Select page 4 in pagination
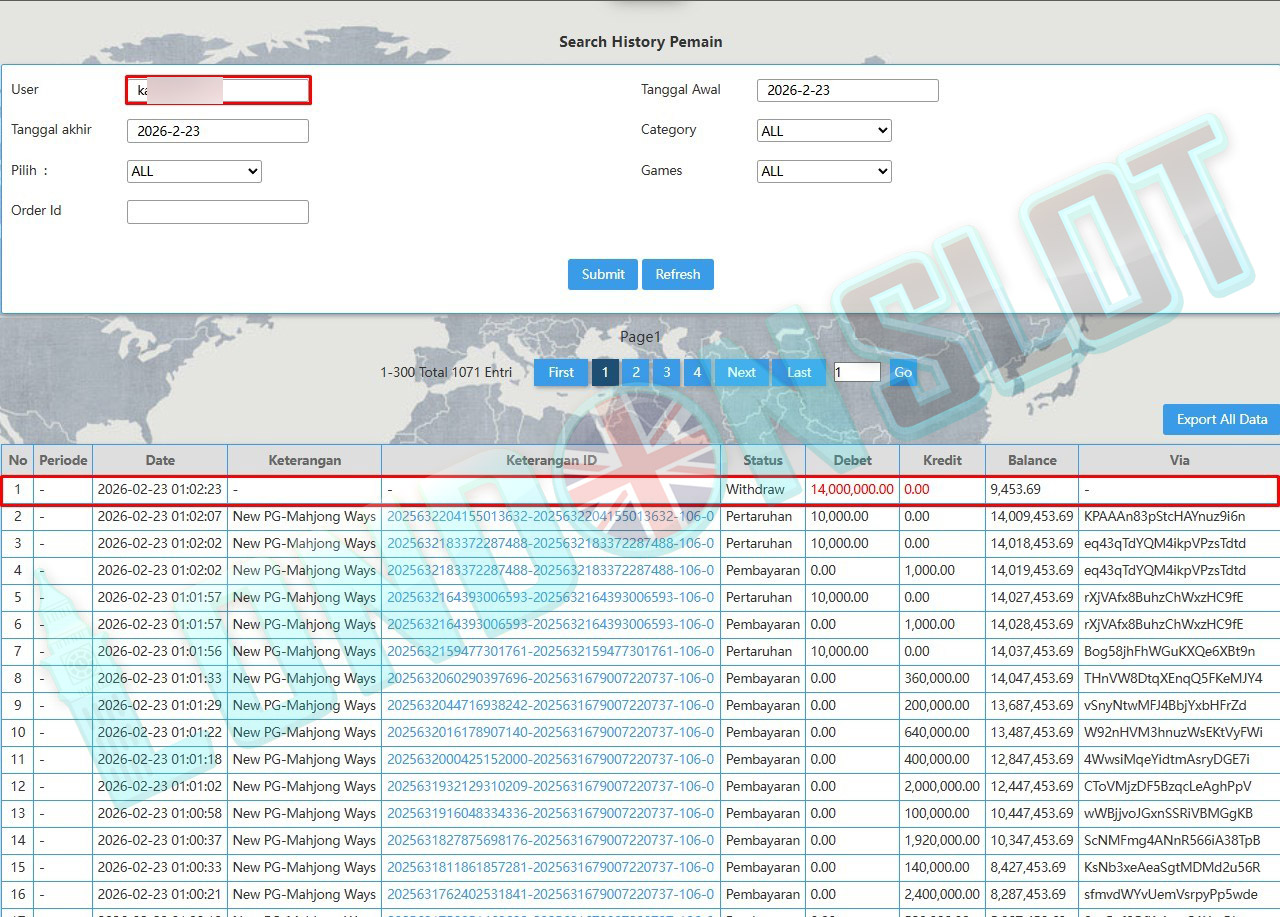The image size is (1280, 917). (x=697, y=372)
